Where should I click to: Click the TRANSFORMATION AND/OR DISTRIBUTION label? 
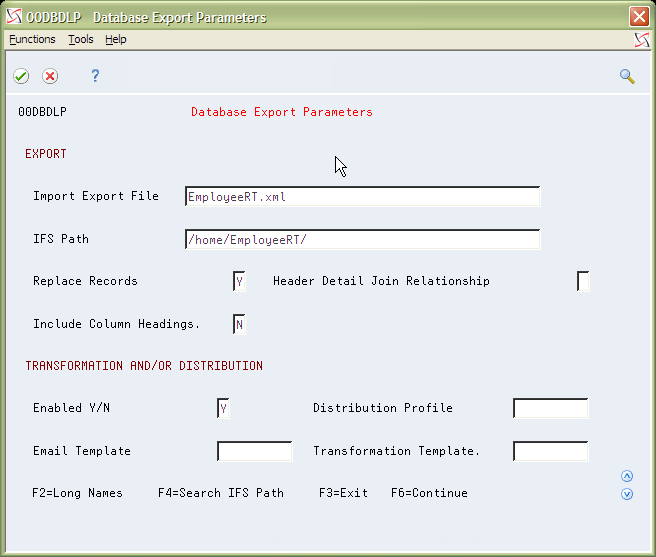coord(144,366)
